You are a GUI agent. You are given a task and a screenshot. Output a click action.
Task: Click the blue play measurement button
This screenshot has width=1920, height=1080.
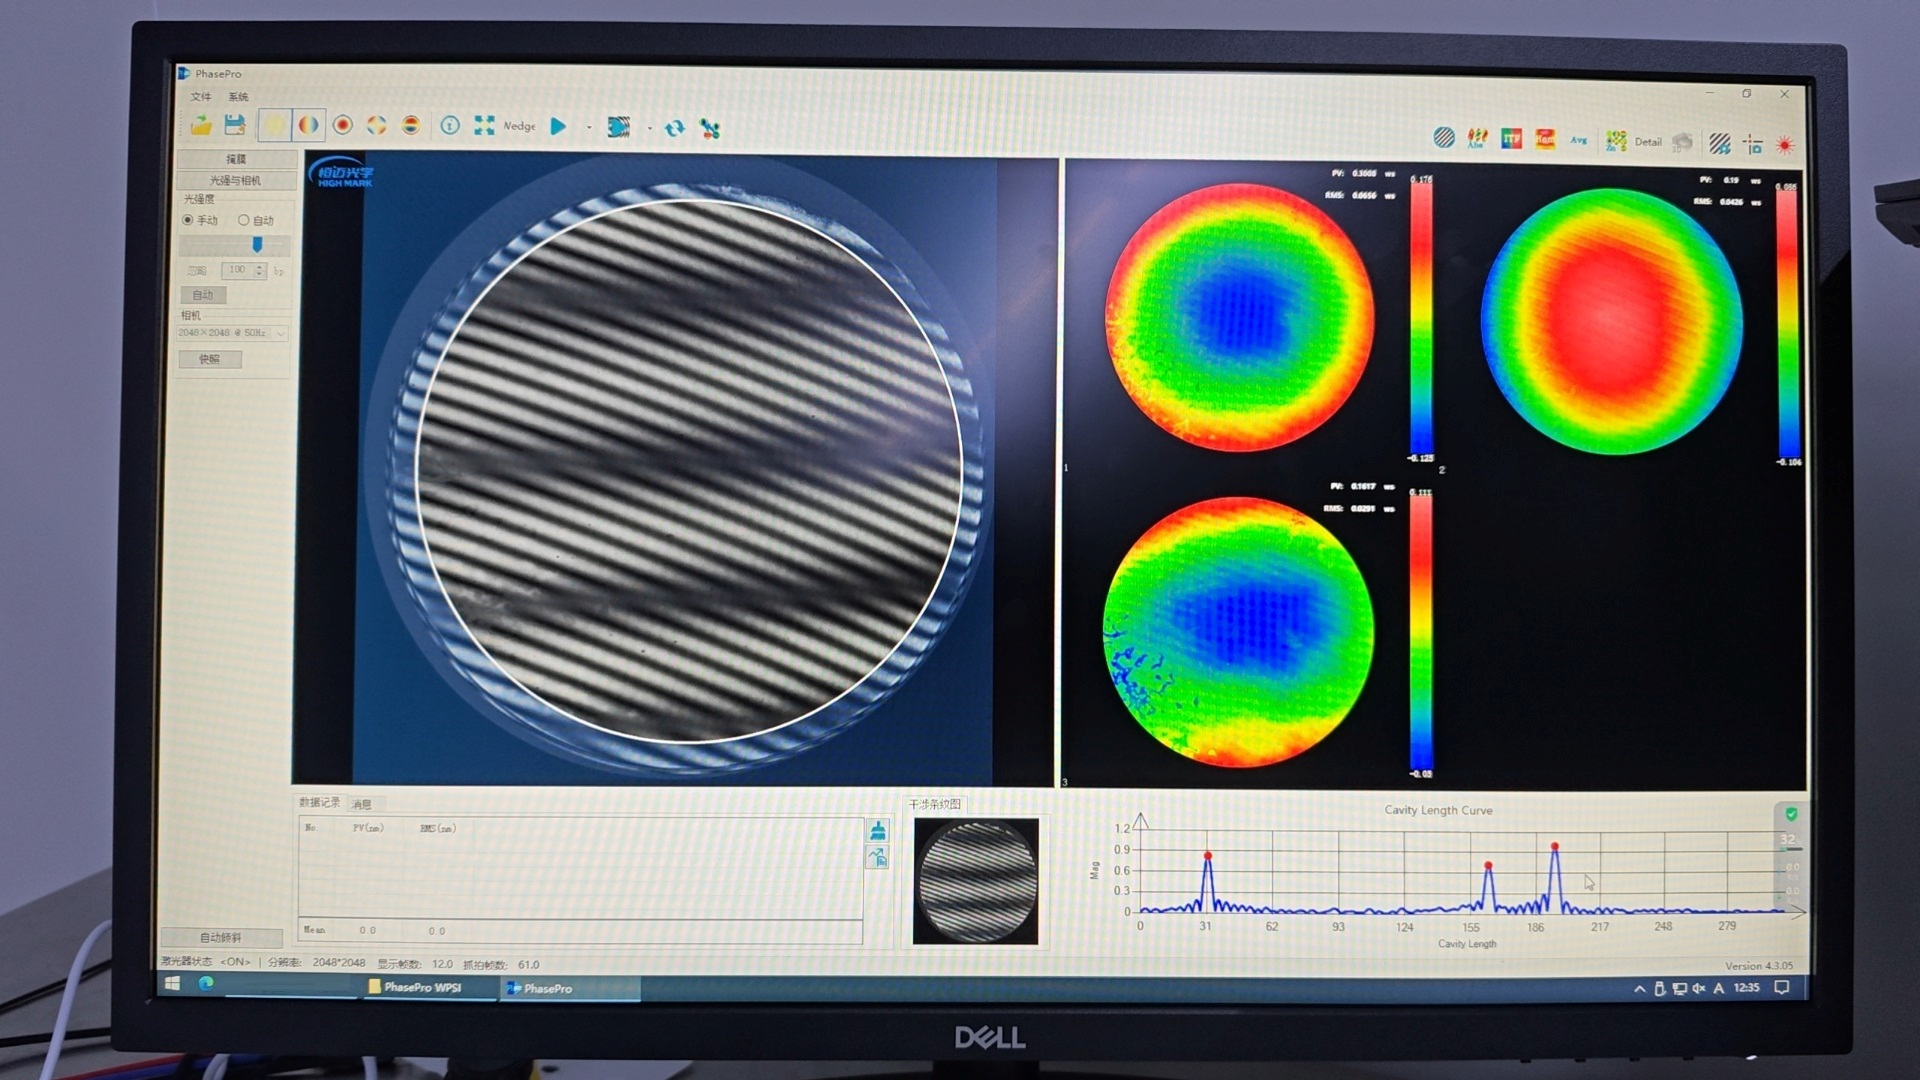click(558, 126)
